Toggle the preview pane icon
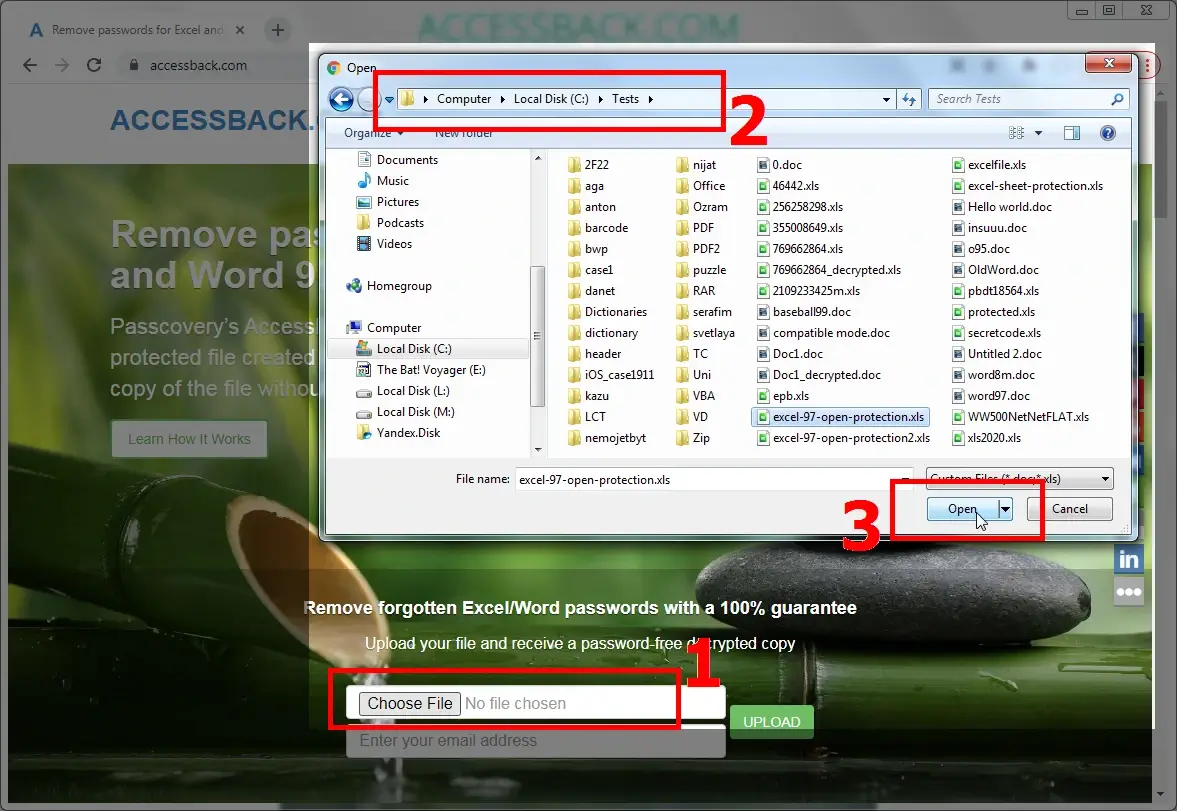This screenshot has height=811, width=1177. [1072, 133]
